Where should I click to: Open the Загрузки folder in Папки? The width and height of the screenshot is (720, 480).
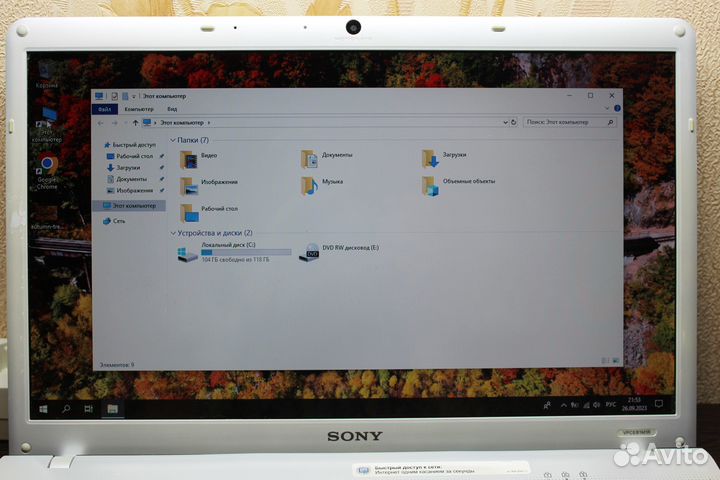point(444,158)
